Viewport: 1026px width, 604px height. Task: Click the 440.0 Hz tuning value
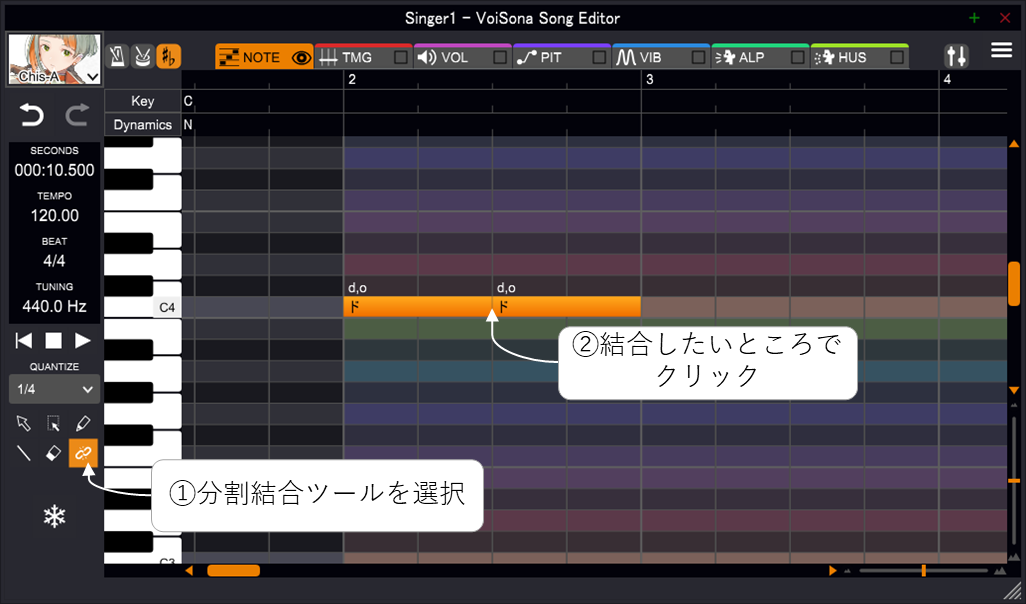coord(54,306)
